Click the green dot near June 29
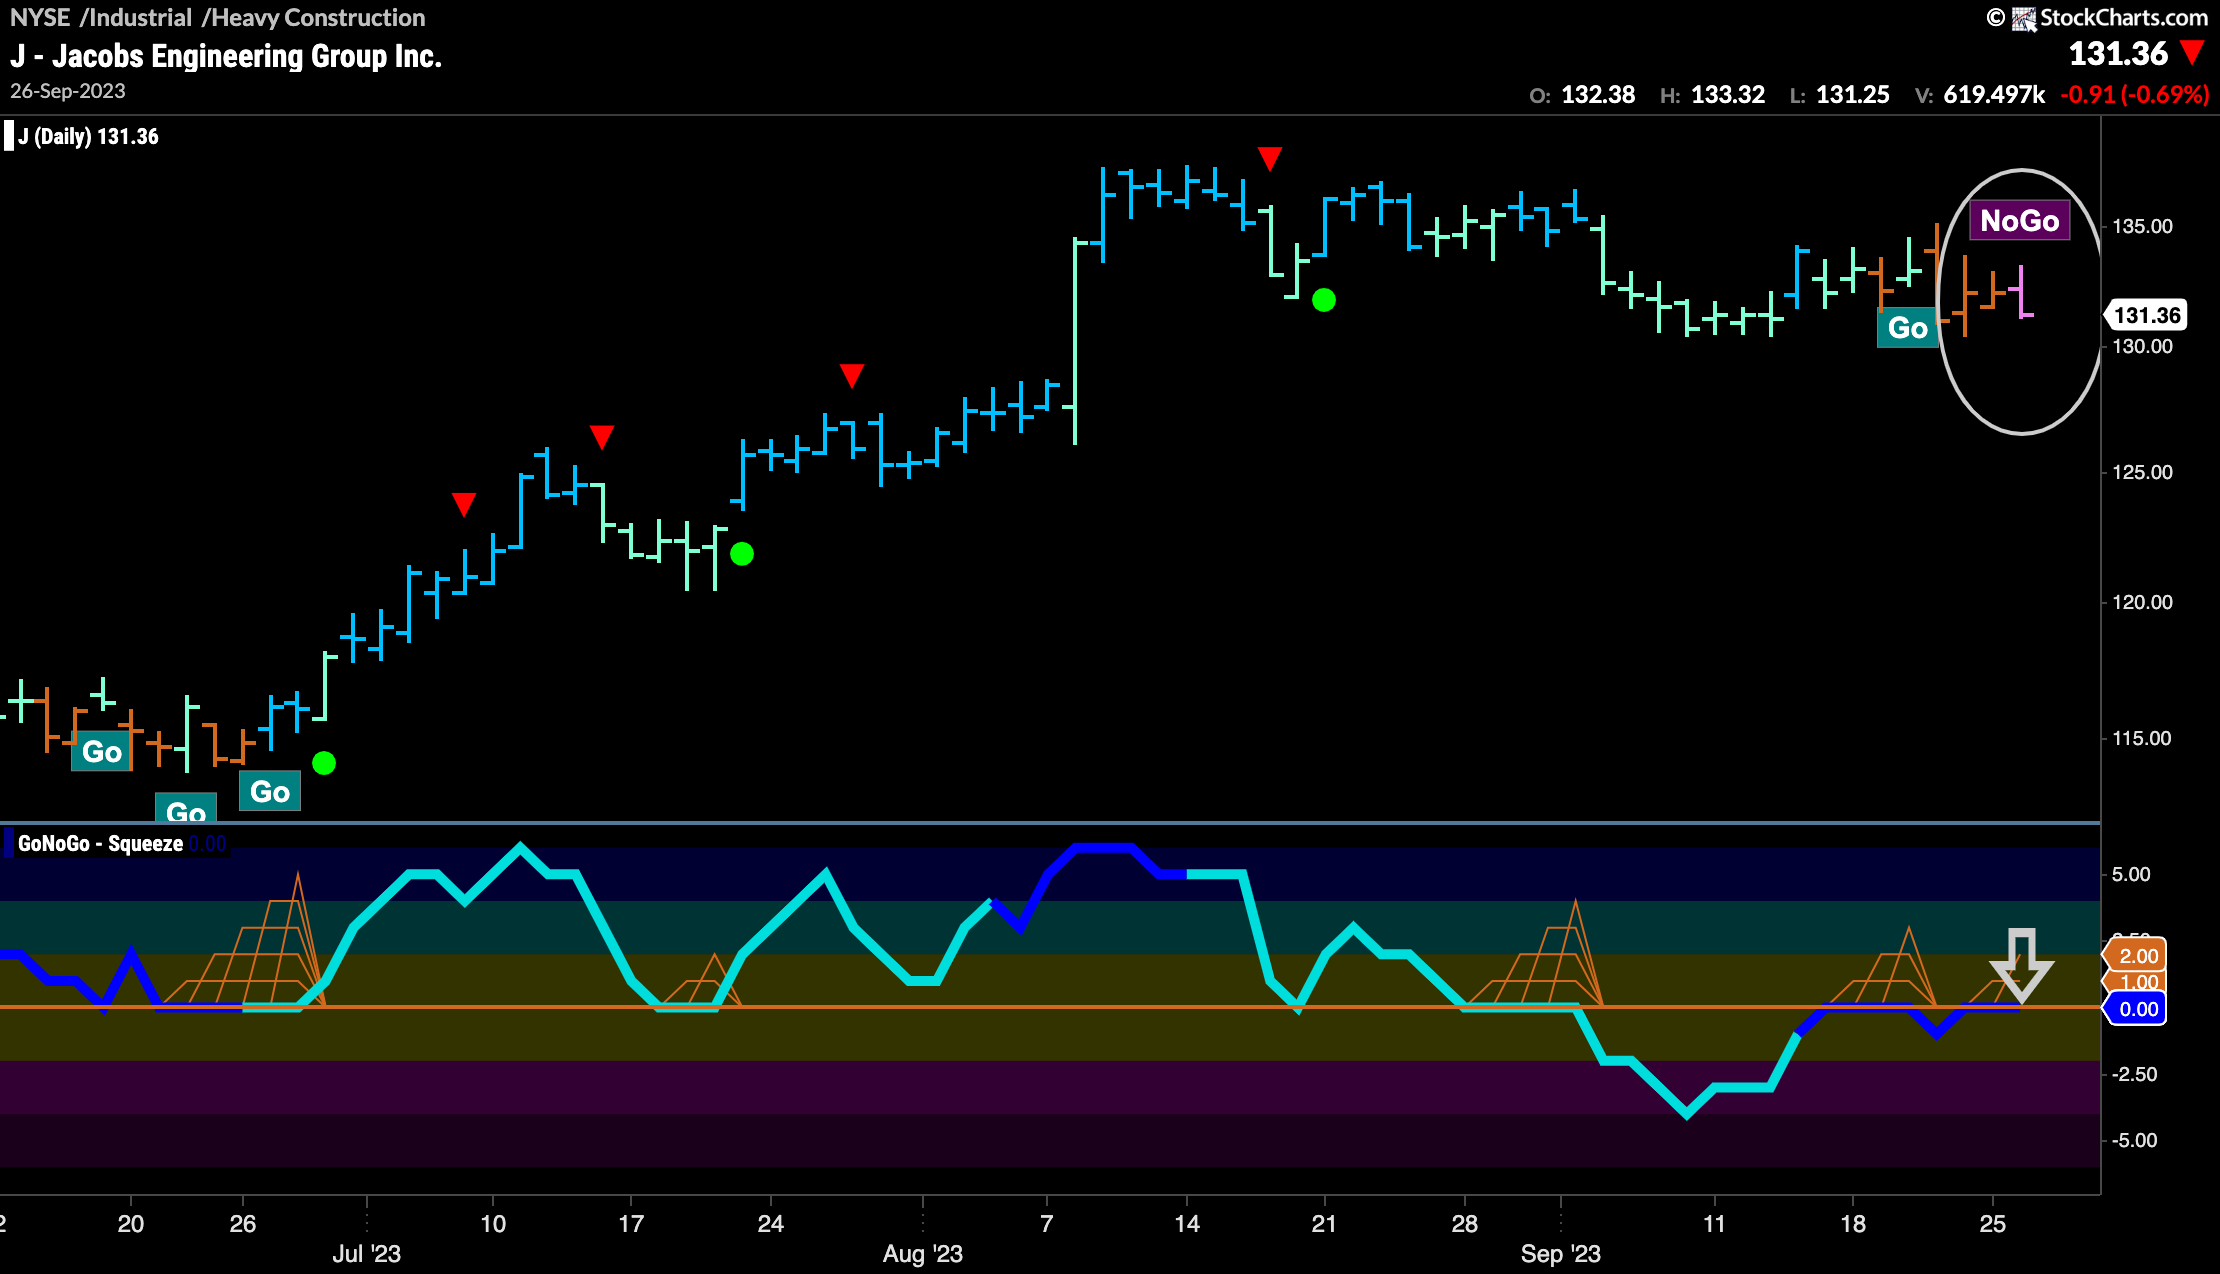The width and height of the screenshot is (2220, 1274). pos(324,763)
